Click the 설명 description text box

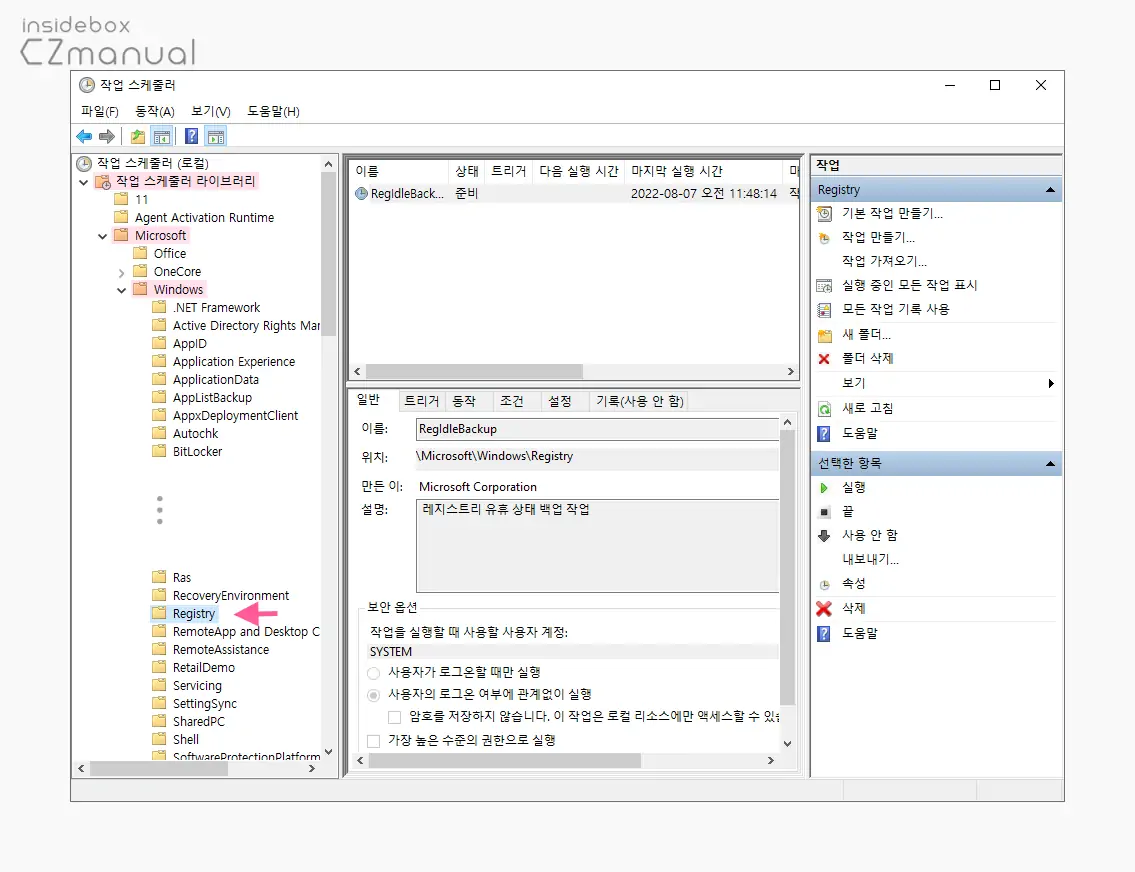(x=597, y=546)
